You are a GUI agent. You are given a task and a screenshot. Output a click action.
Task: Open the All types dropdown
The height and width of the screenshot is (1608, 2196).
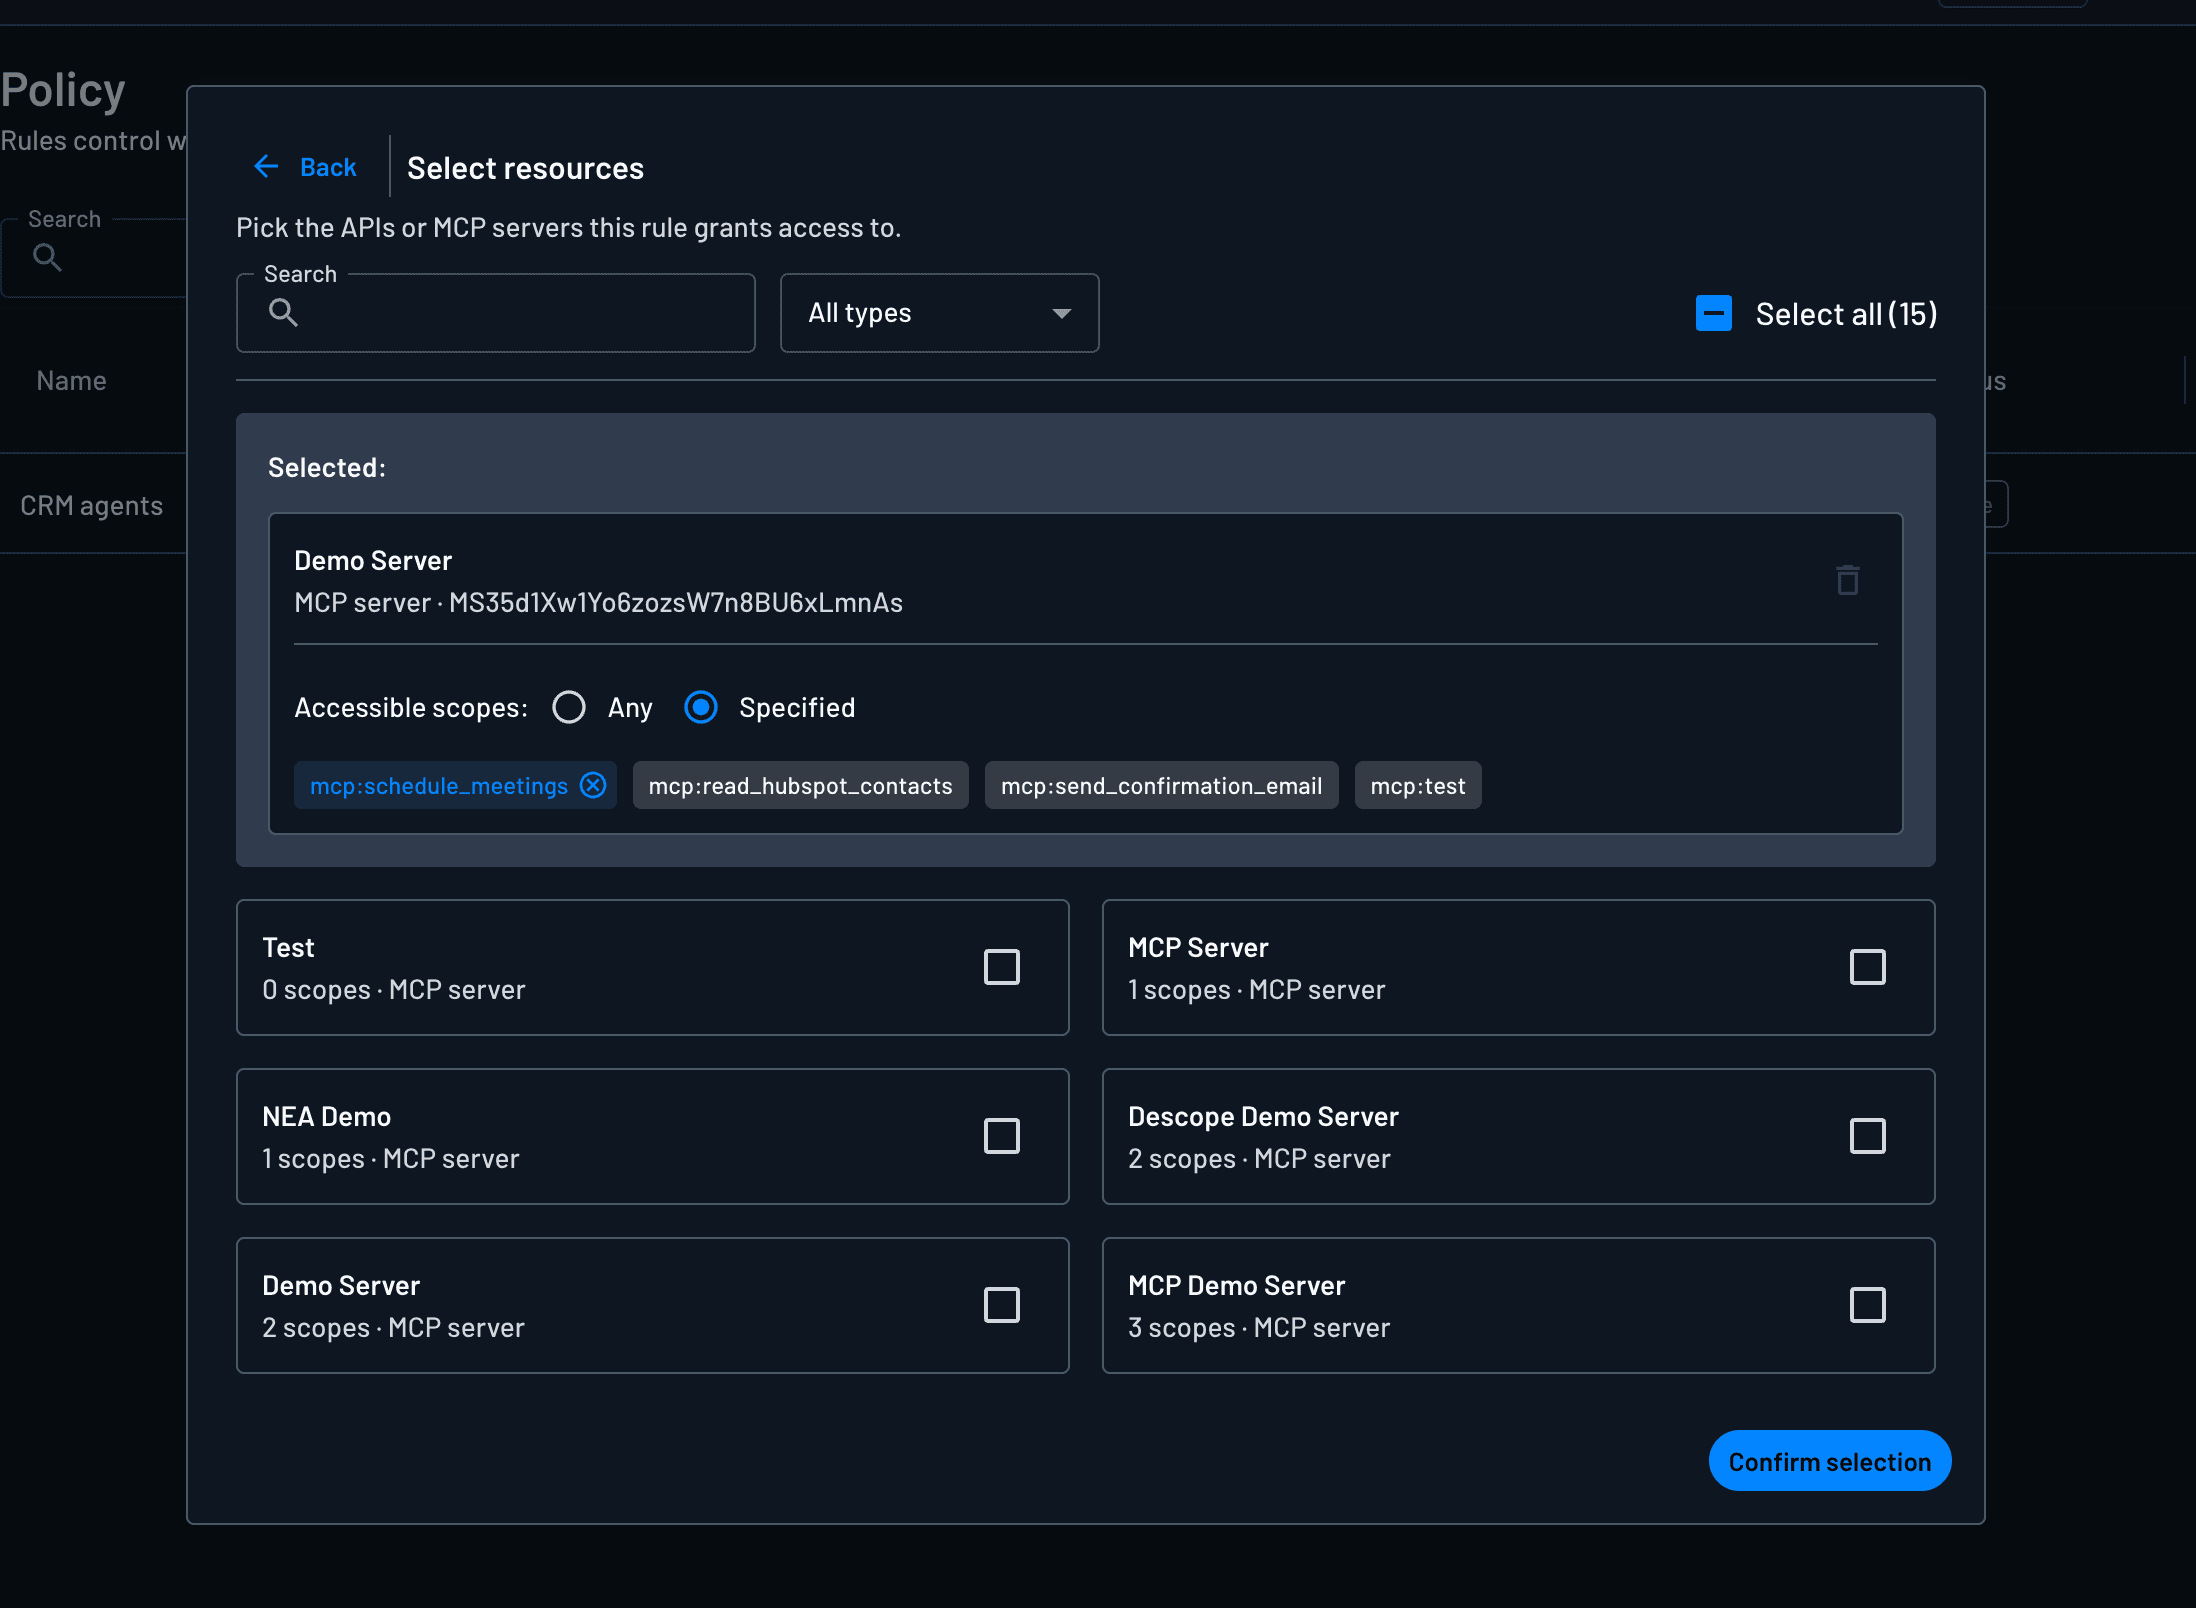939,313
